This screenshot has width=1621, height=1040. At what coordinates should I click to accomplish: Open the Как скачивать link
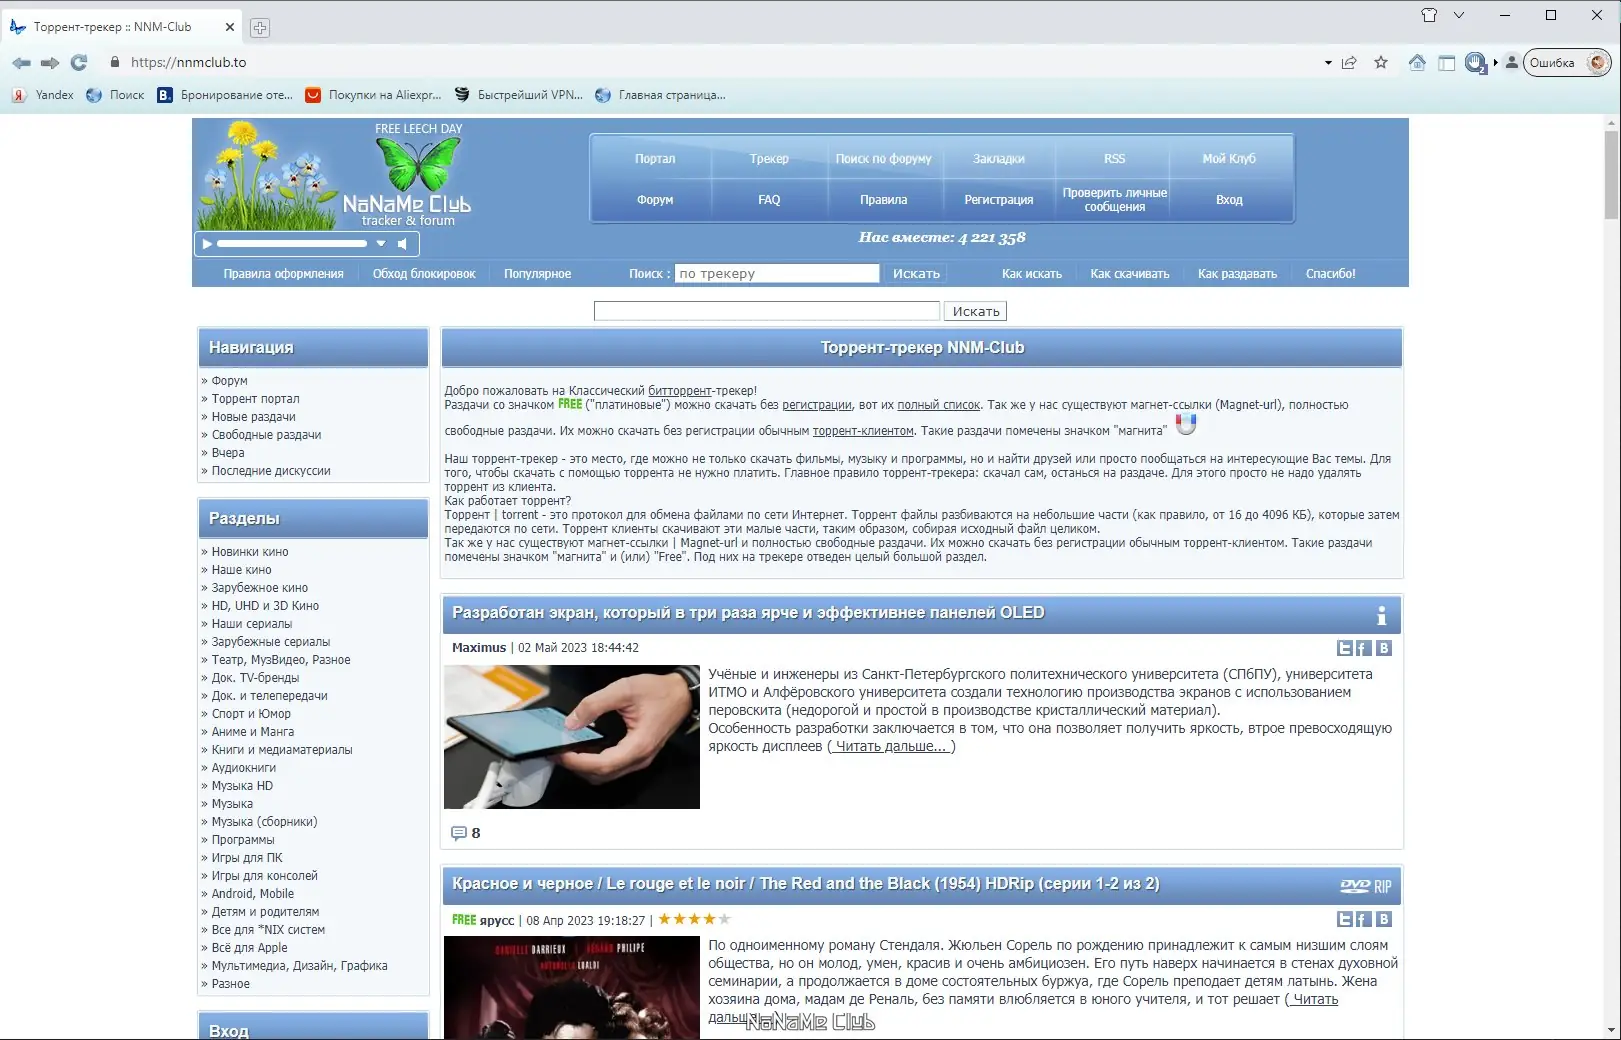(x=1130, y=274)
